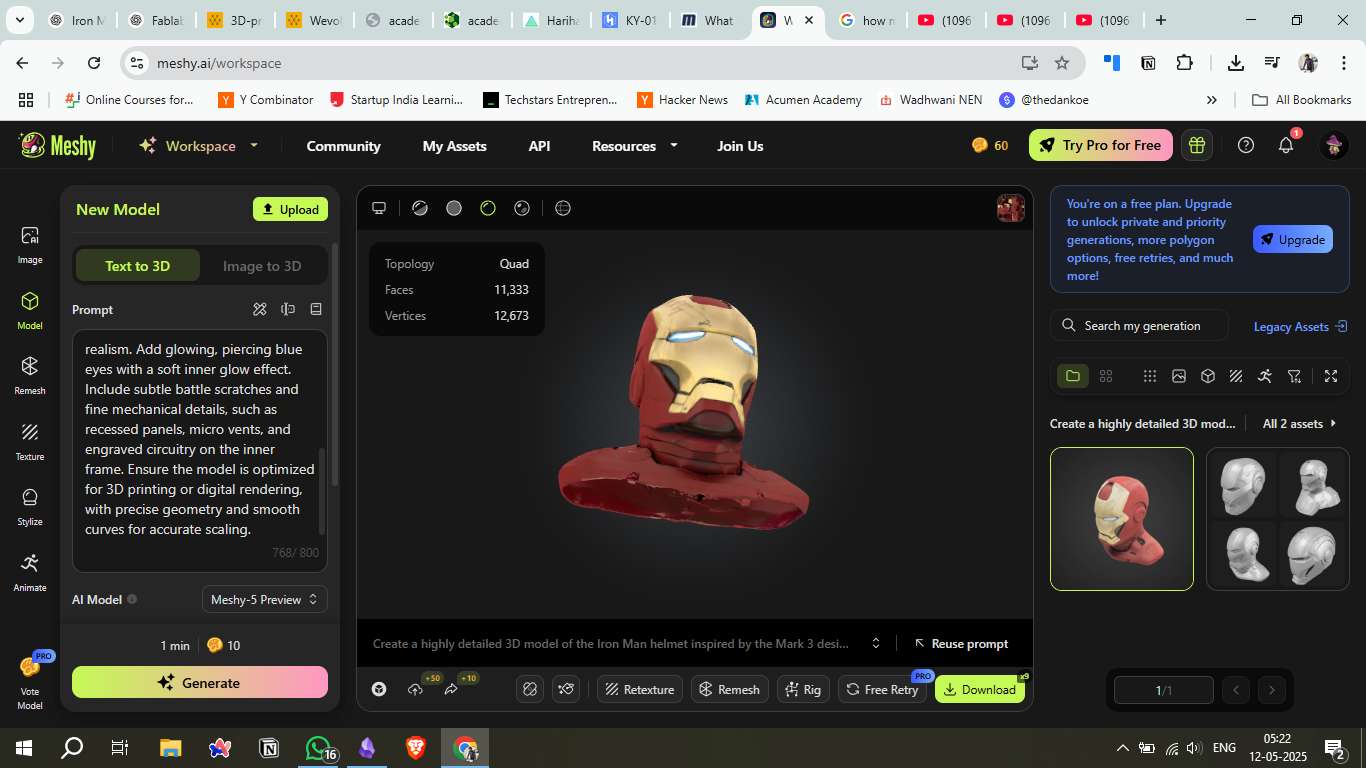Screen dimensions: 1366x768
Task: Click the Upload button
Action: click(290, 209)
